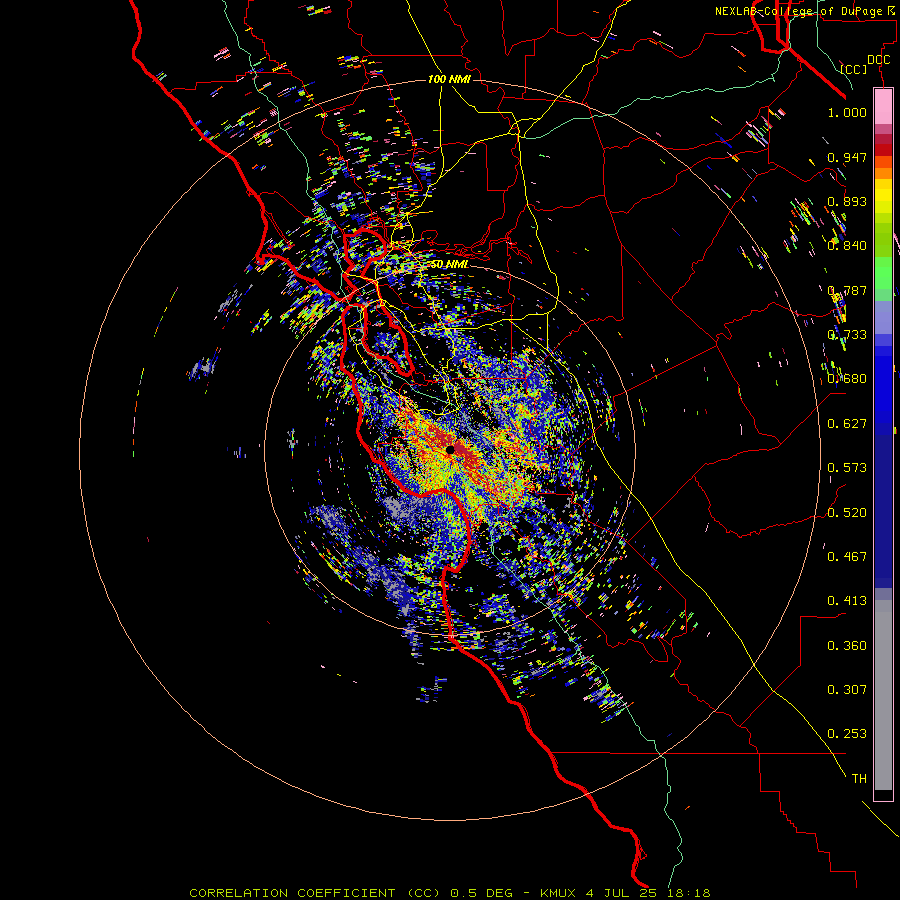Click the 0.840 value on the scale

tap(847, 246)
